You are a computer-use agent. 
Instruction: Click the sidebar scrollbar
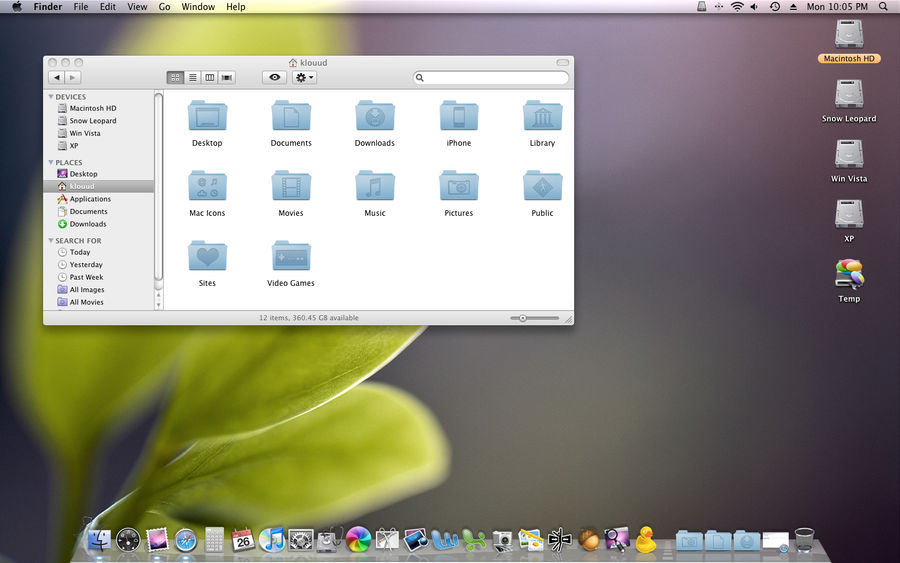click(x=158, y=187)
